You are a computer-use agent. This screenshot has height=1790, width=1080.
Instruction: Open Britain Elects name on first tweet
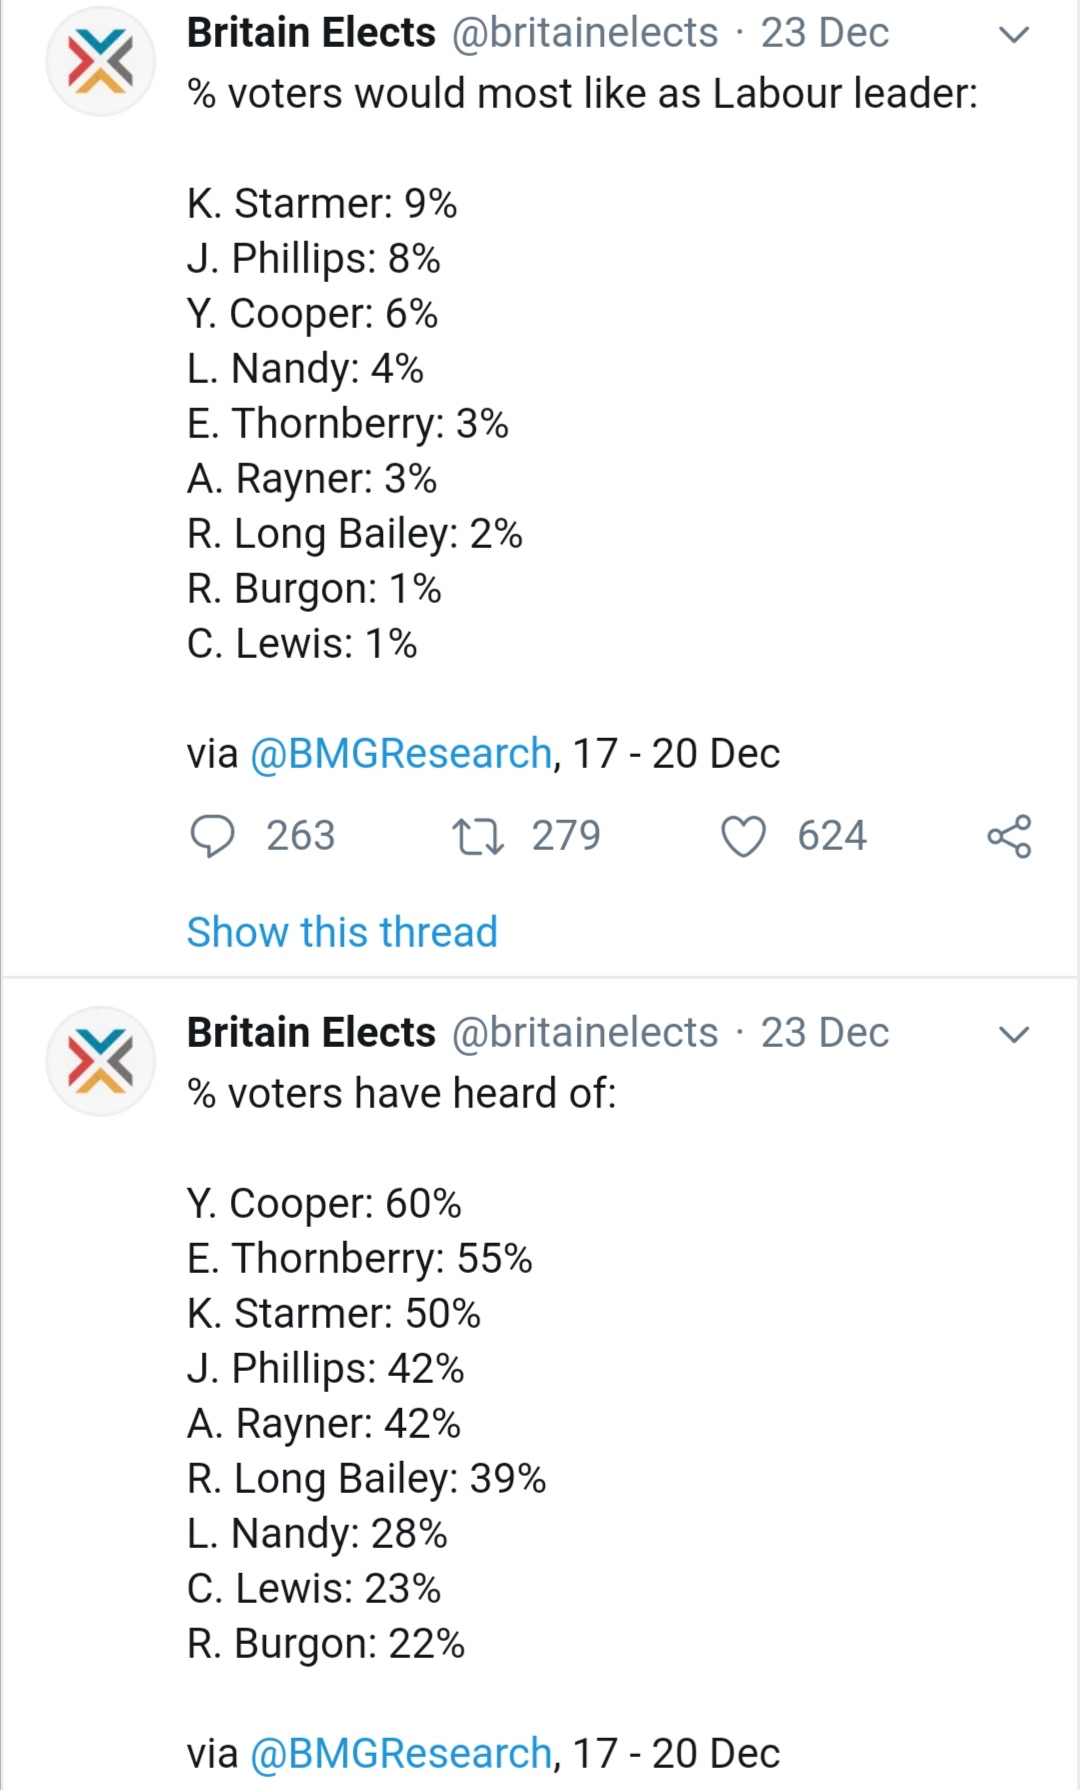tap(311, 33)
